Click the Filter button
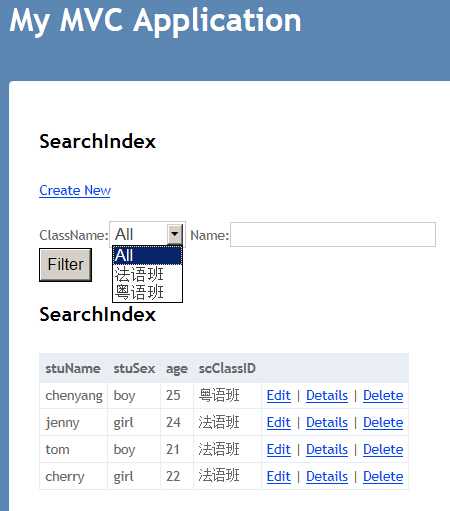 pos(65,265)
